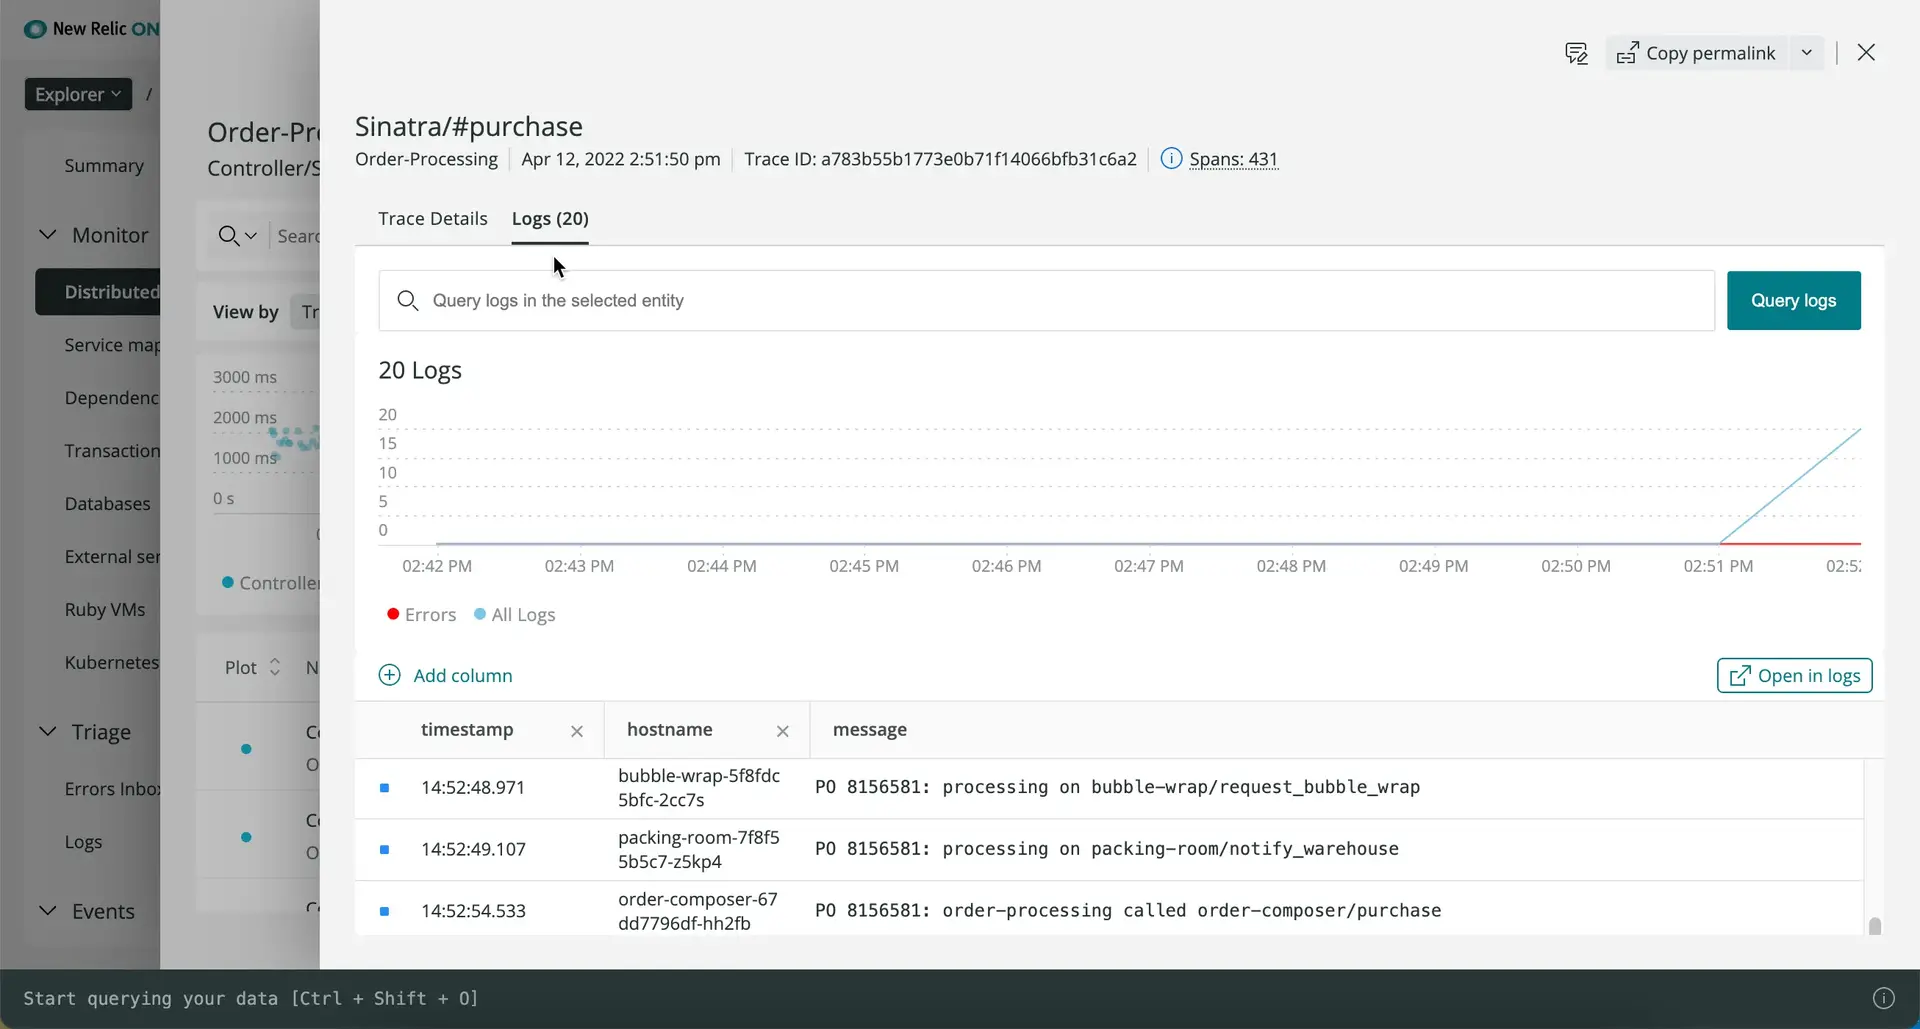Image resolution: width=1920 pixels, height=1029 pixels.
Task: Open Dependencies in the sidebar
Action: (112, 398)
